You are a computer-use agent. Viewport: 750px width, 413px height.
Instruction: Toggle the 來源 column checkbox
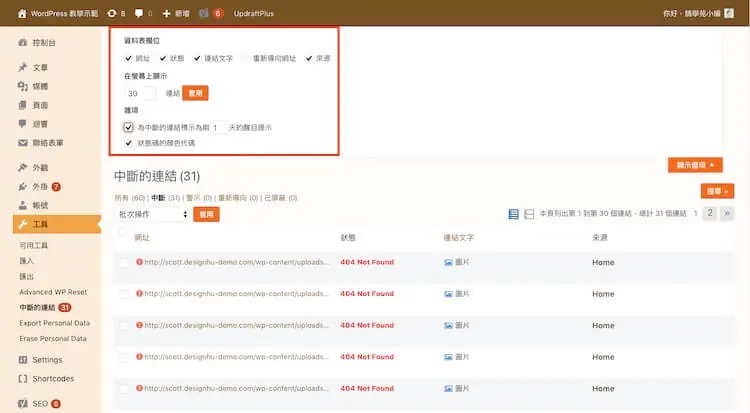coord(309,58)
